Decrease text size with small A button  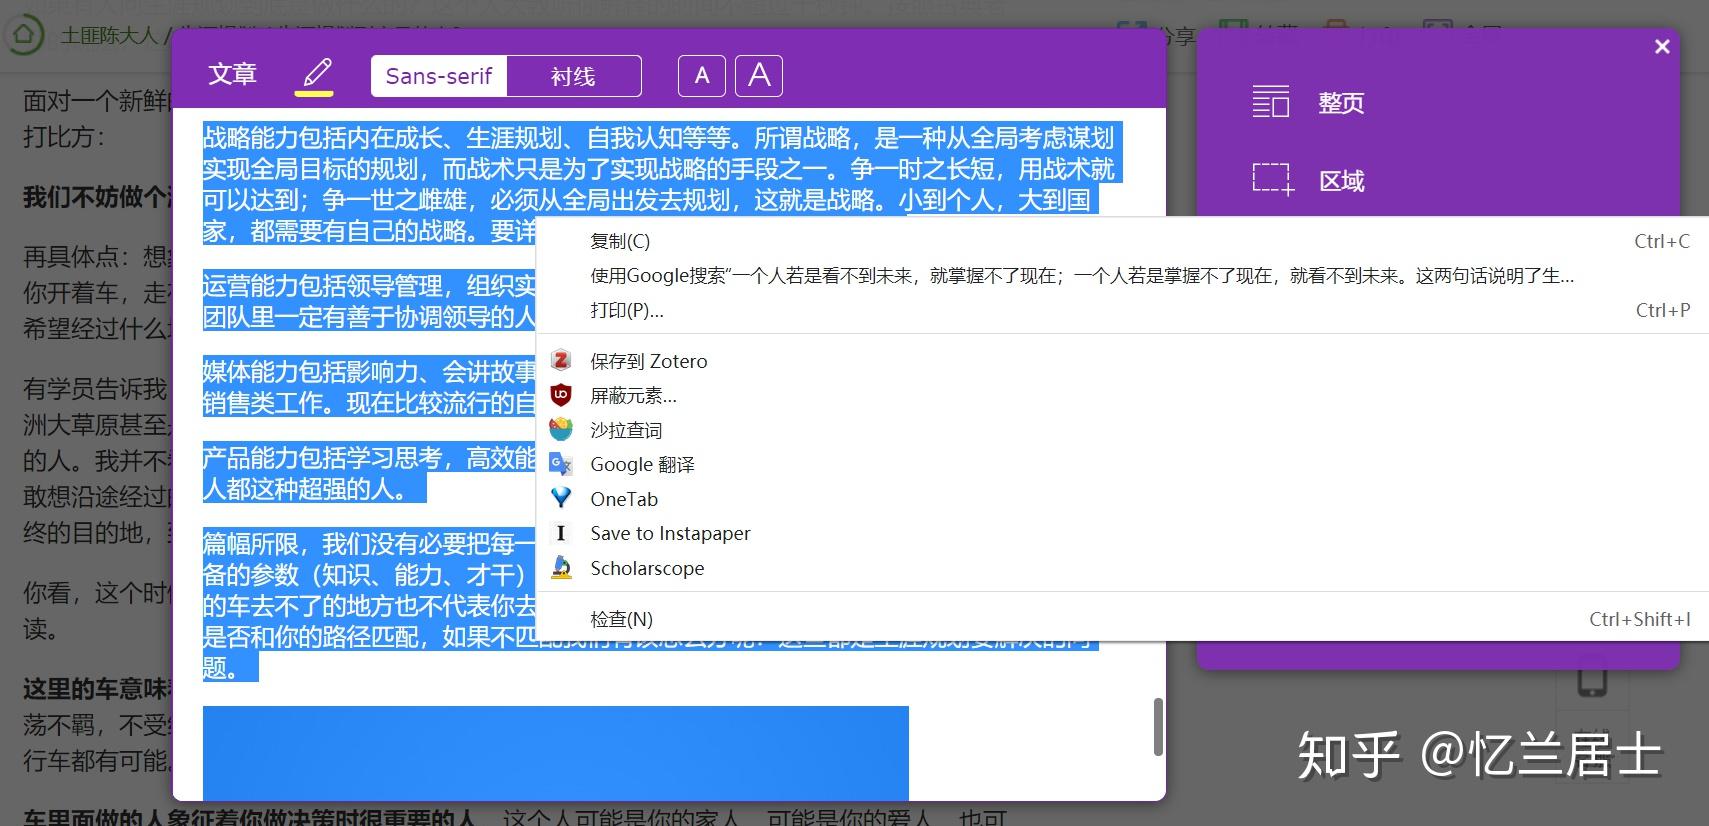coord(702,76)
